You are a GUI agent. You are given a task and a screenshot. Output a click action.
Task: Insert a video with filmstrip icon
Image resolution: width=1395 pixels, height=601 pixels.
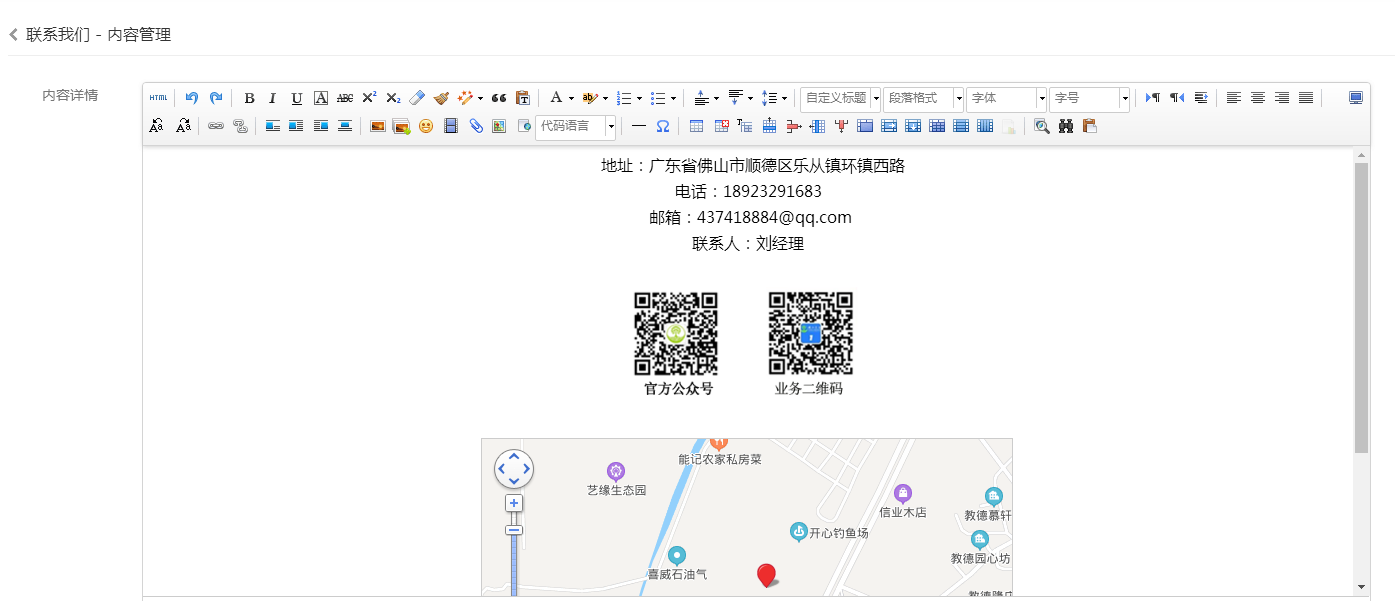451,126
